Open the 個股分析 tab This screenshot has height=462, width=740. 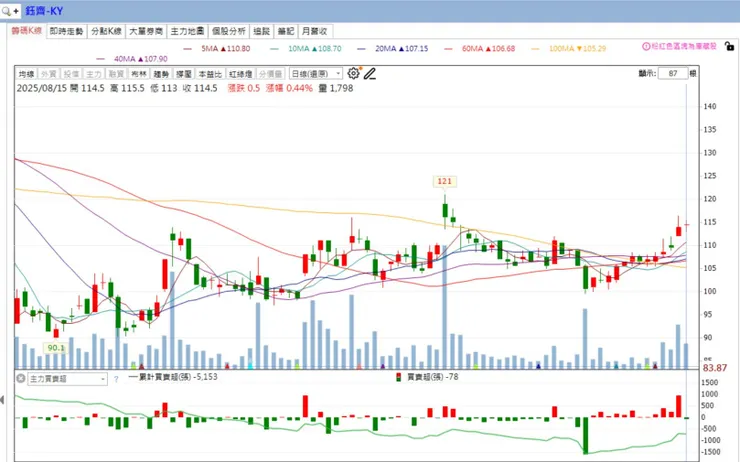(x=229, y=31)
